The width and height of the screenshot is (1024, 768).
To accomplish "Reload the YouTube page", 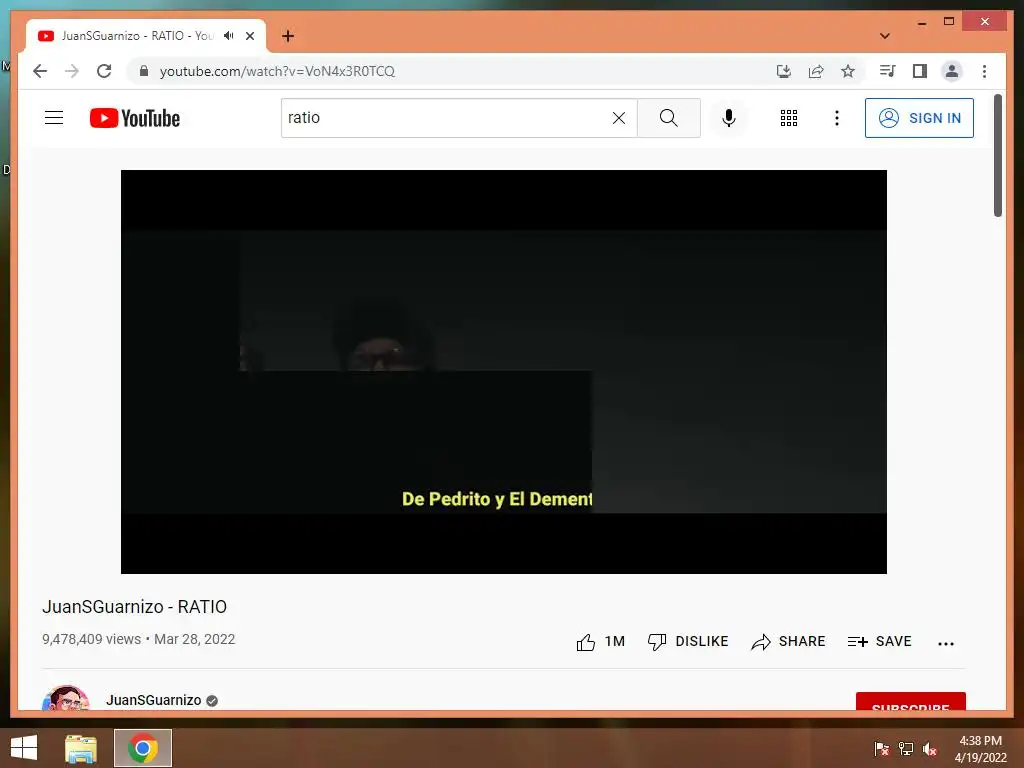I will pos(104,71).
